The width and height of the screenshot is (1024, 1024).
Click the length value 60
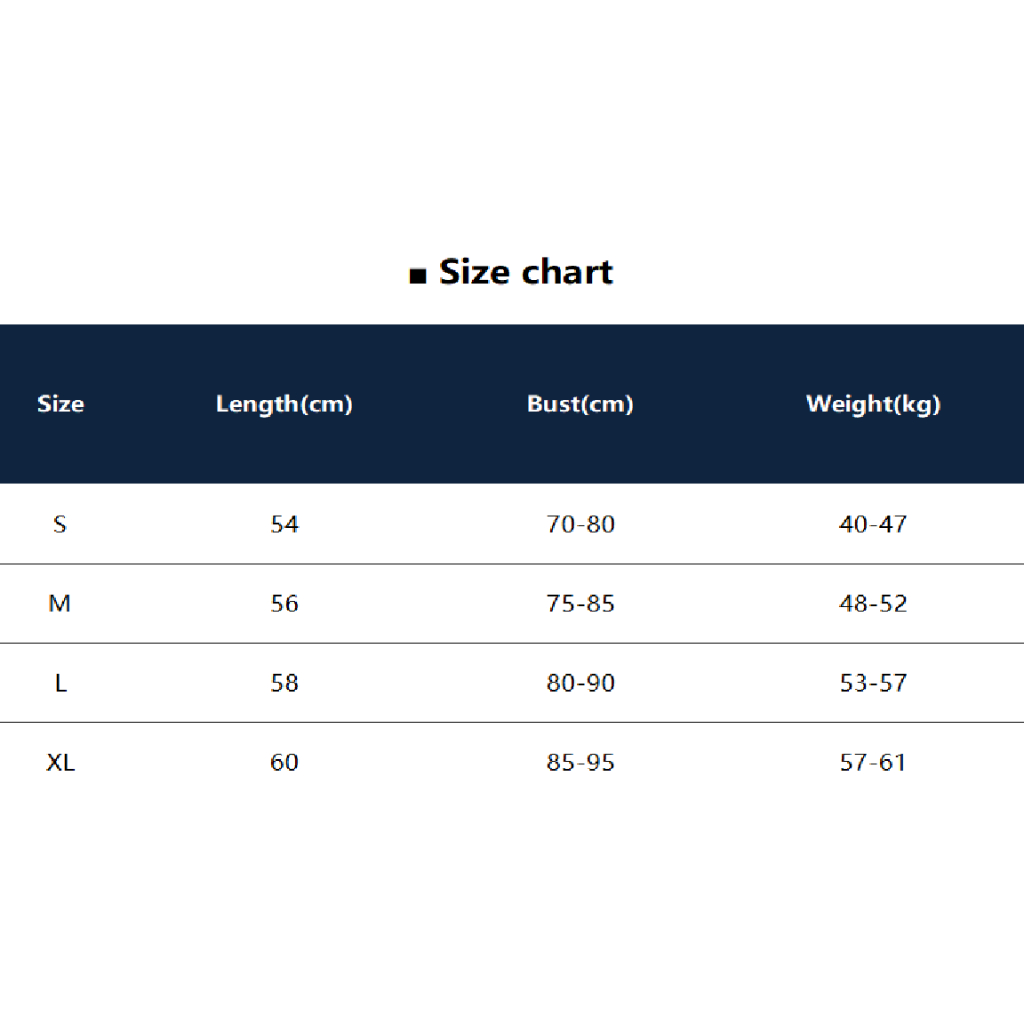tap(284, 763)
